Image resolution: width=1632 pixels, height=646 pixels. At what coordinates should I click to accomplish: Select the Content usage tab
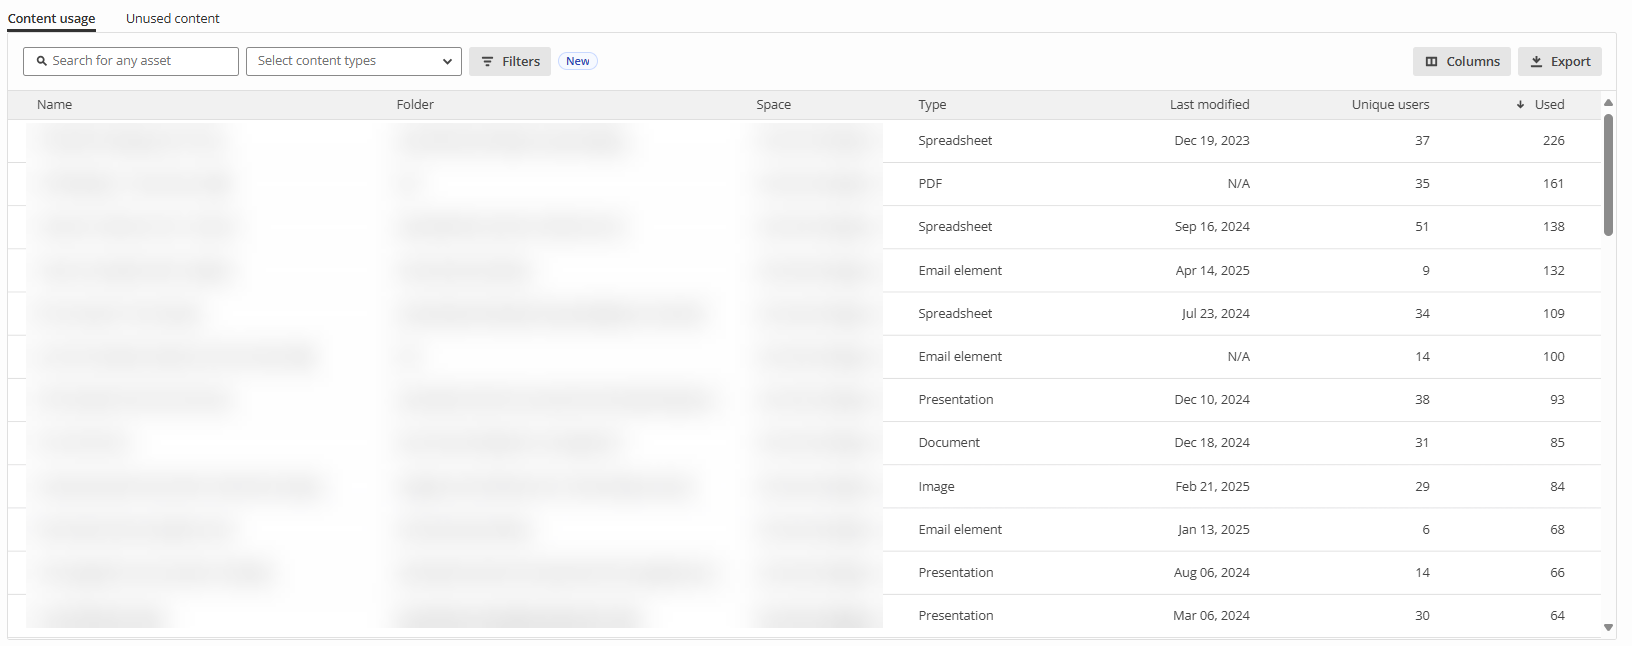point(52,18)
